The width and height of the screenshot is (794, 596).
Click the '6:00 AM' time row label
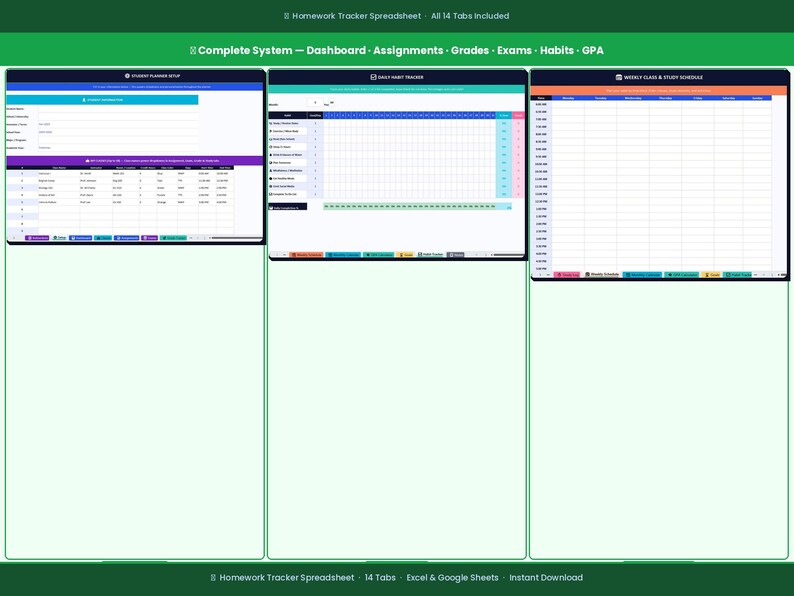(x=541, y=104)
